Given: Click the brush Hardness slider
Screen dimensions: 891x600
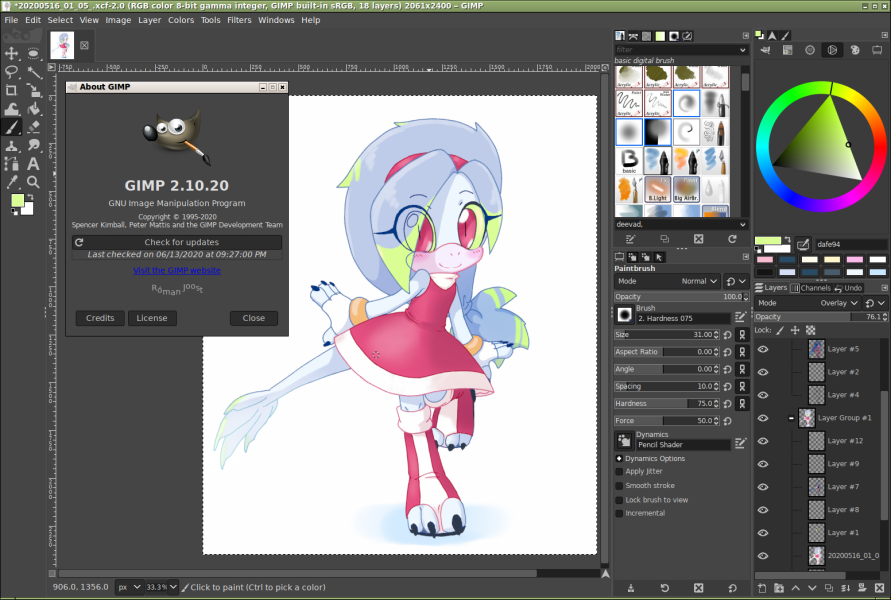Looking at the screenshot, I should point(667,403).
